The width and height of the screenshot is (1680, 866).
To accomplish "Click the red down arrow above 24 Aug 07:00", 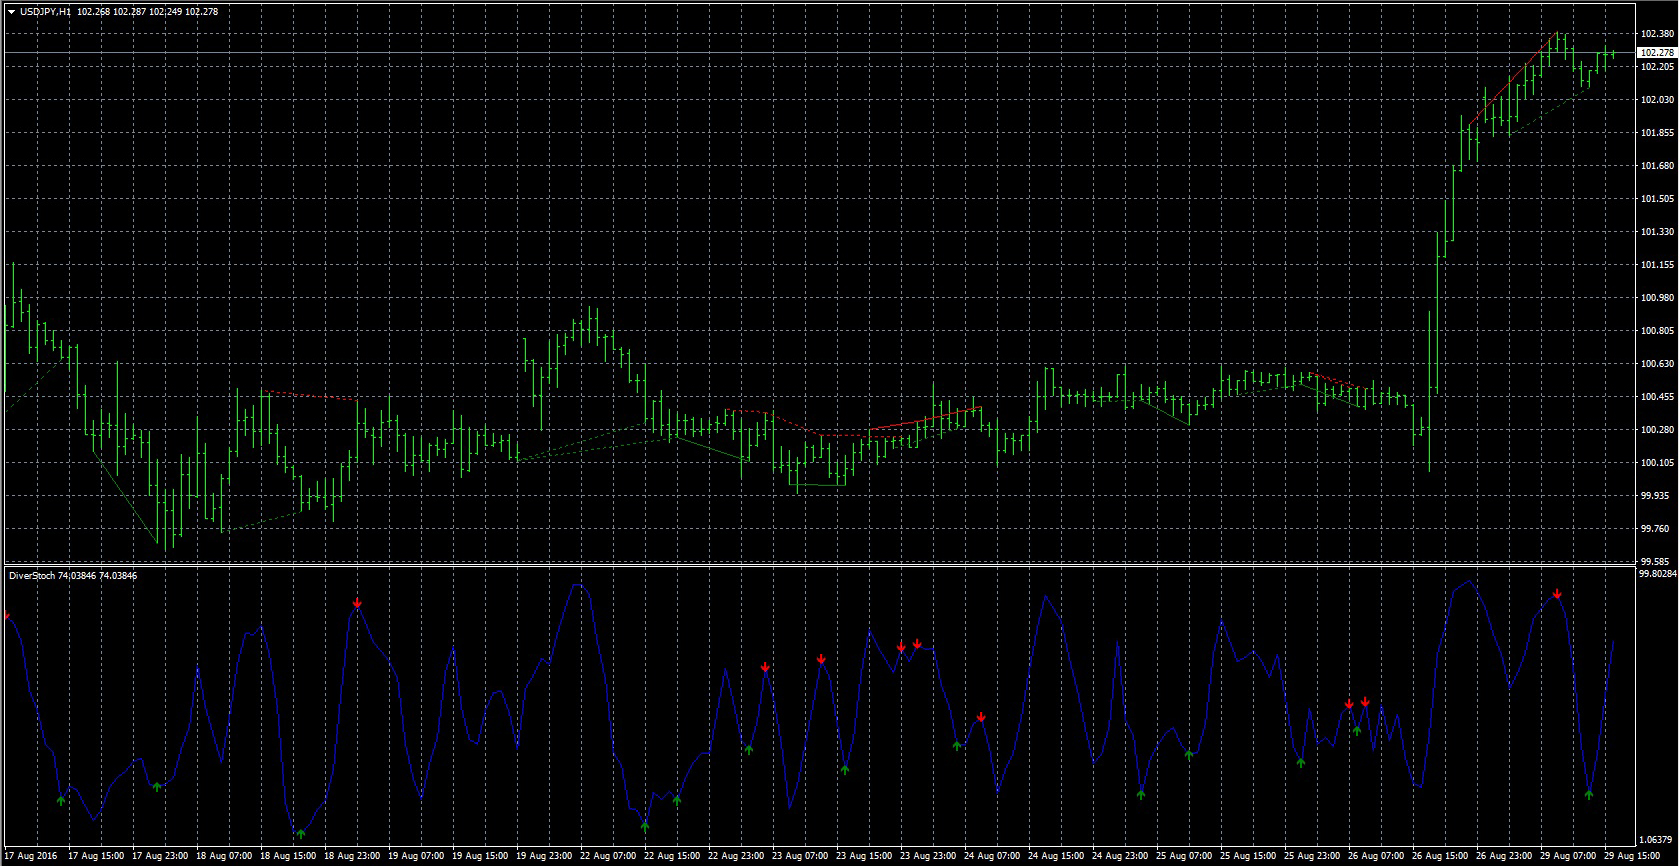I will (x=982, y=716).
